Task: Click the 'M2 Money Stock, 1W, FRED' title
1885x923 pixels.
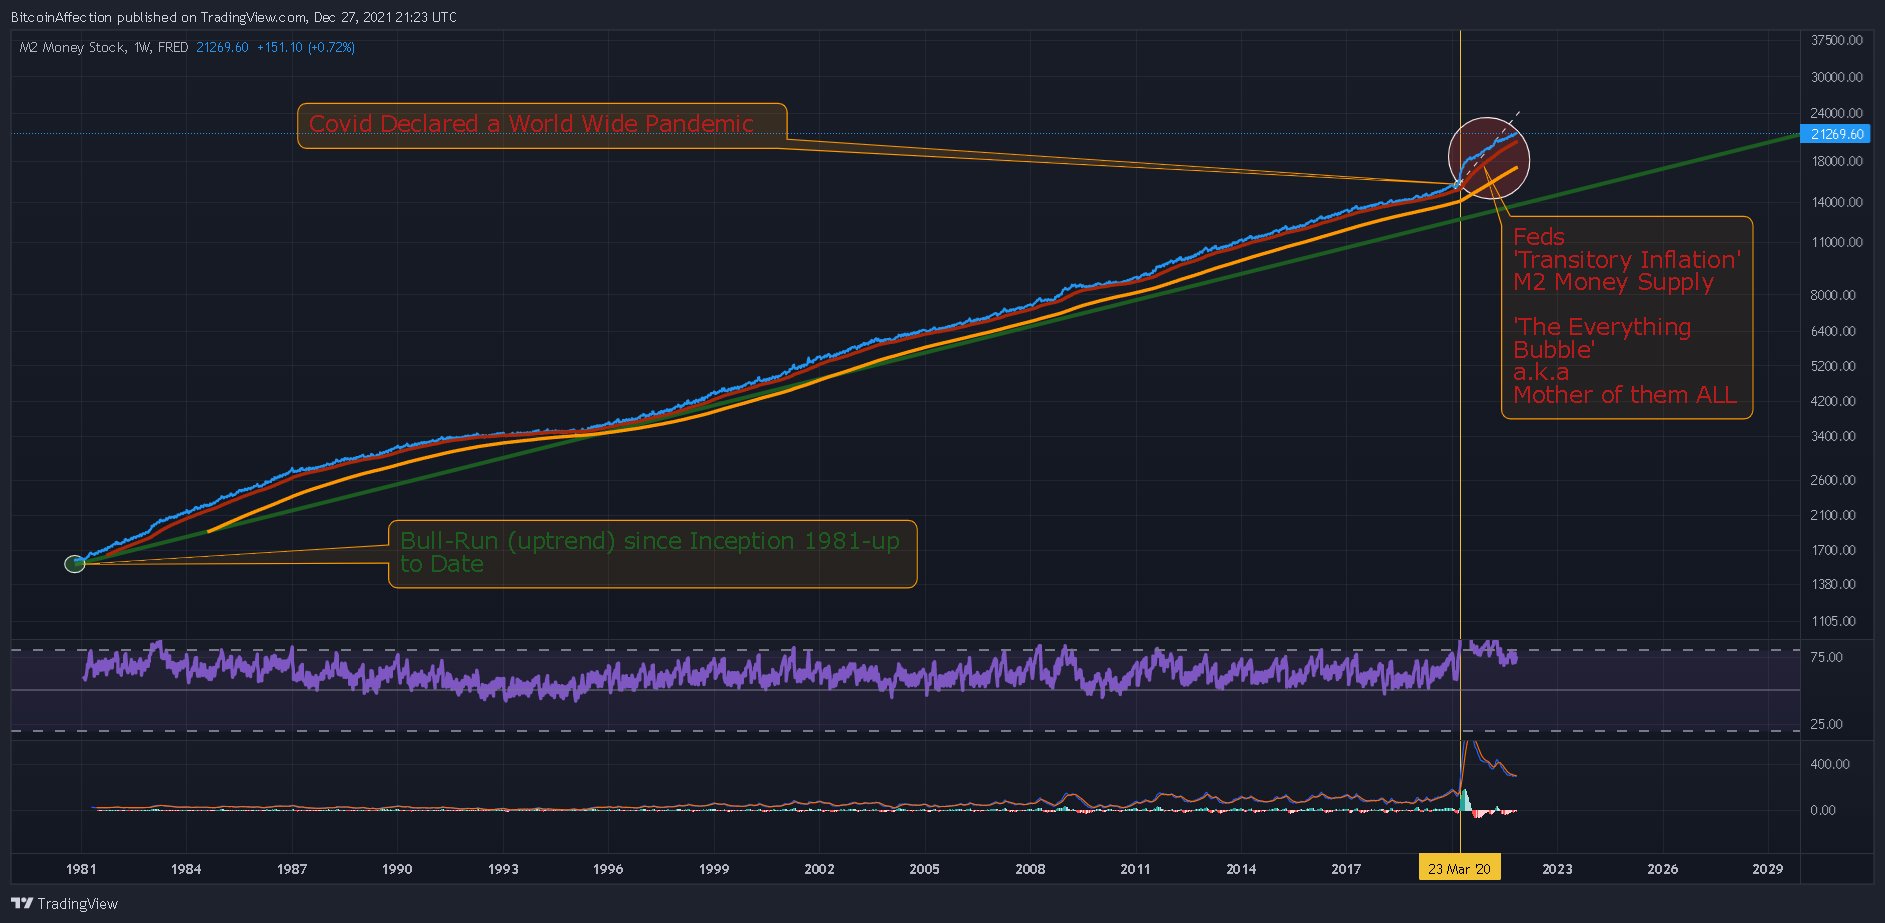Action: (x=104, y=47)
